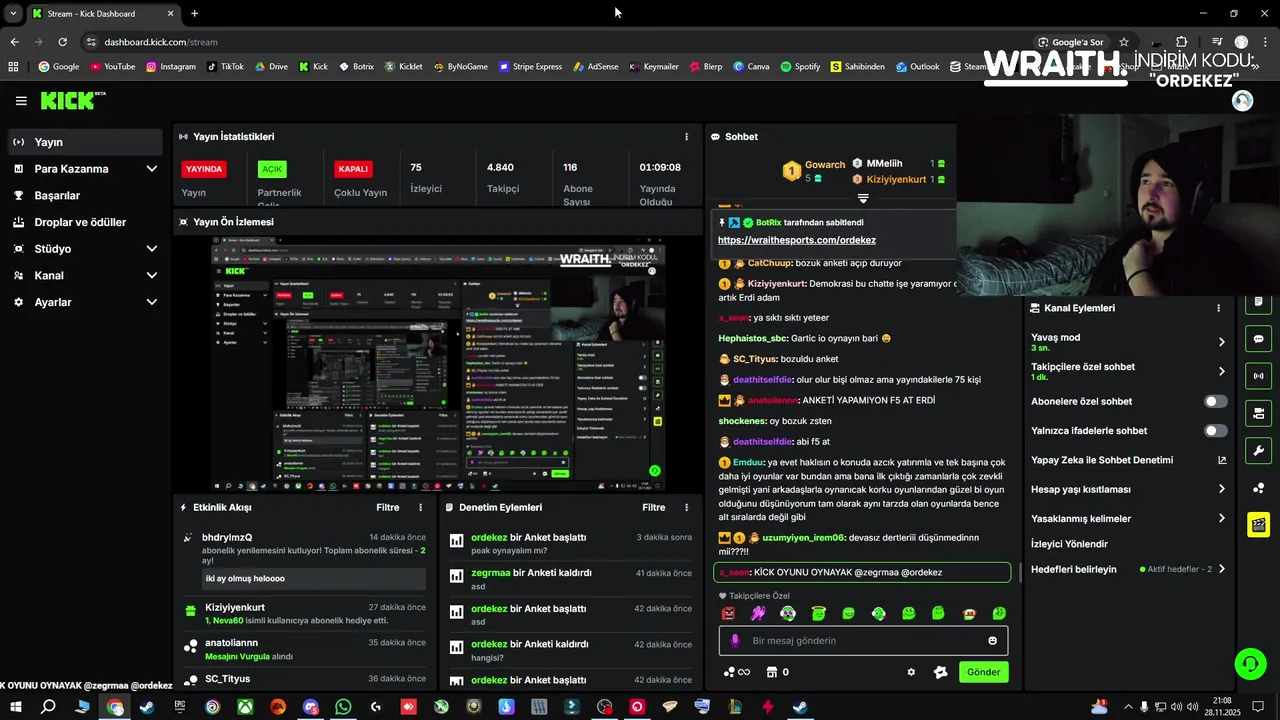
Task: Open options menu of Yayın İstatistikleri panel
Action: [x=686, y=137]
